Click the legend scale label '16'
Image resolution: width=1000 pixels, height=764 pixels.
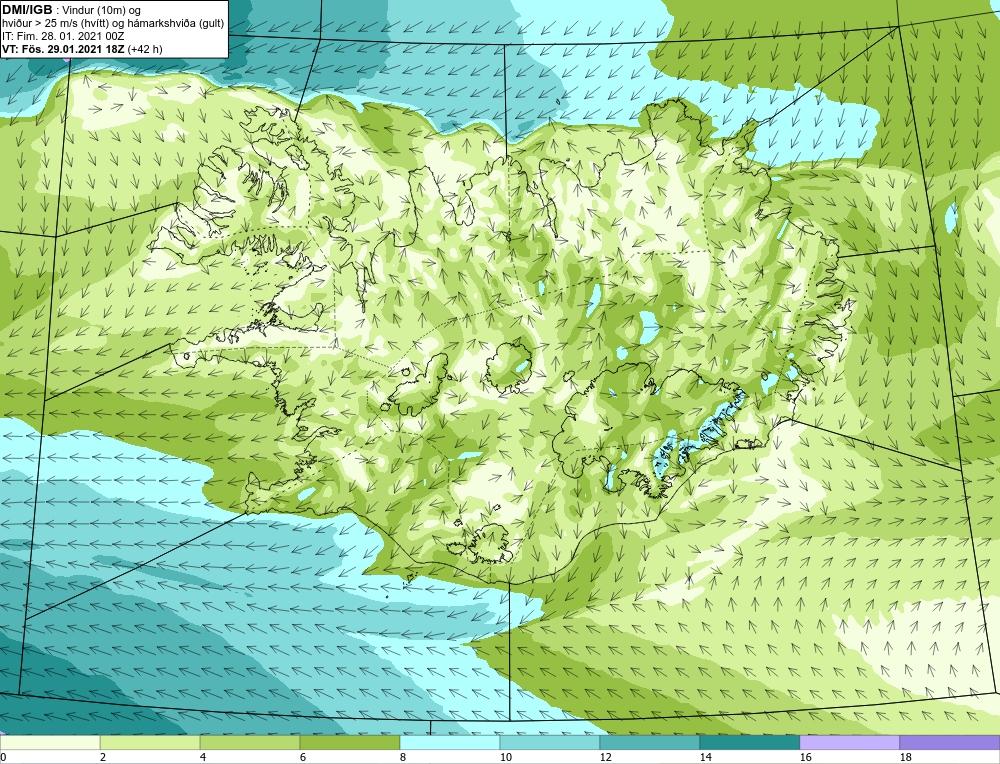(x=805, y=757)
